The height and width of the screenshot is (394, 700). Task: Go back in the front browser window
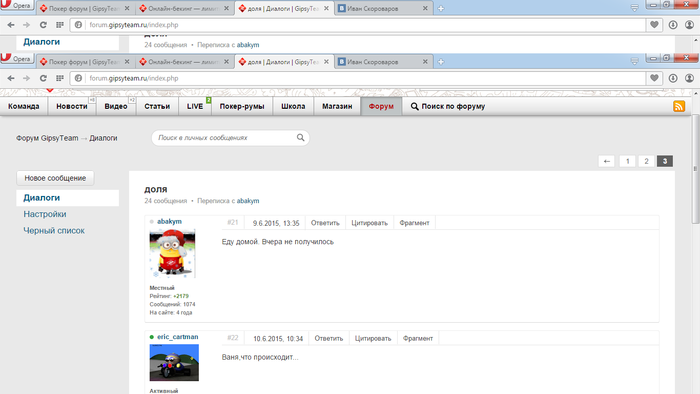11,78
